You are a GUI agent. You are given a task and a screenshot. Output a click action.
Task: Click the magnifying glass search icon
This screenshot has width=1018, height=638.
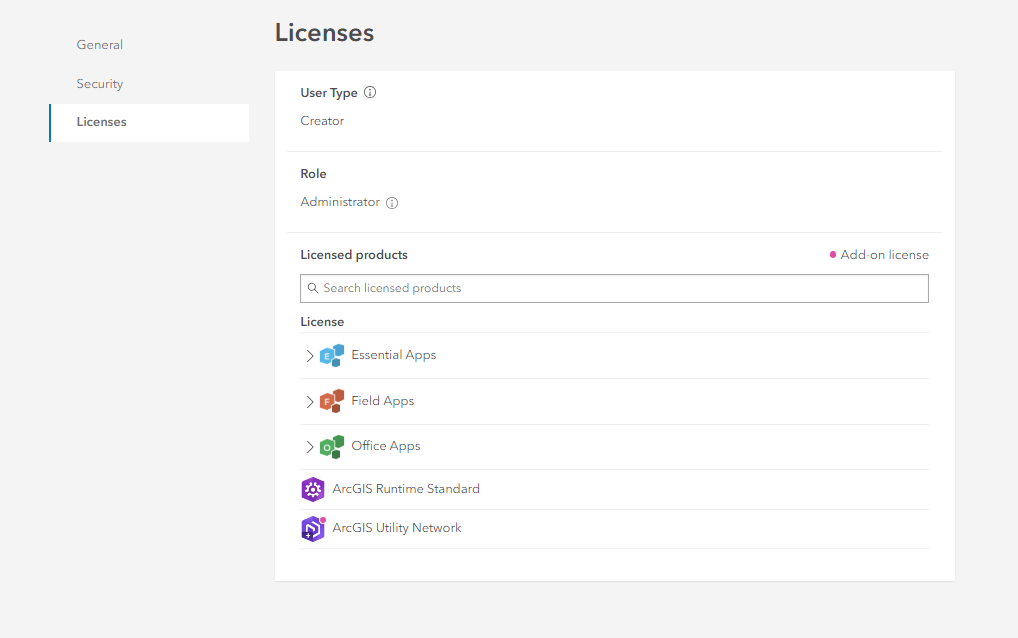click(313, 288)
